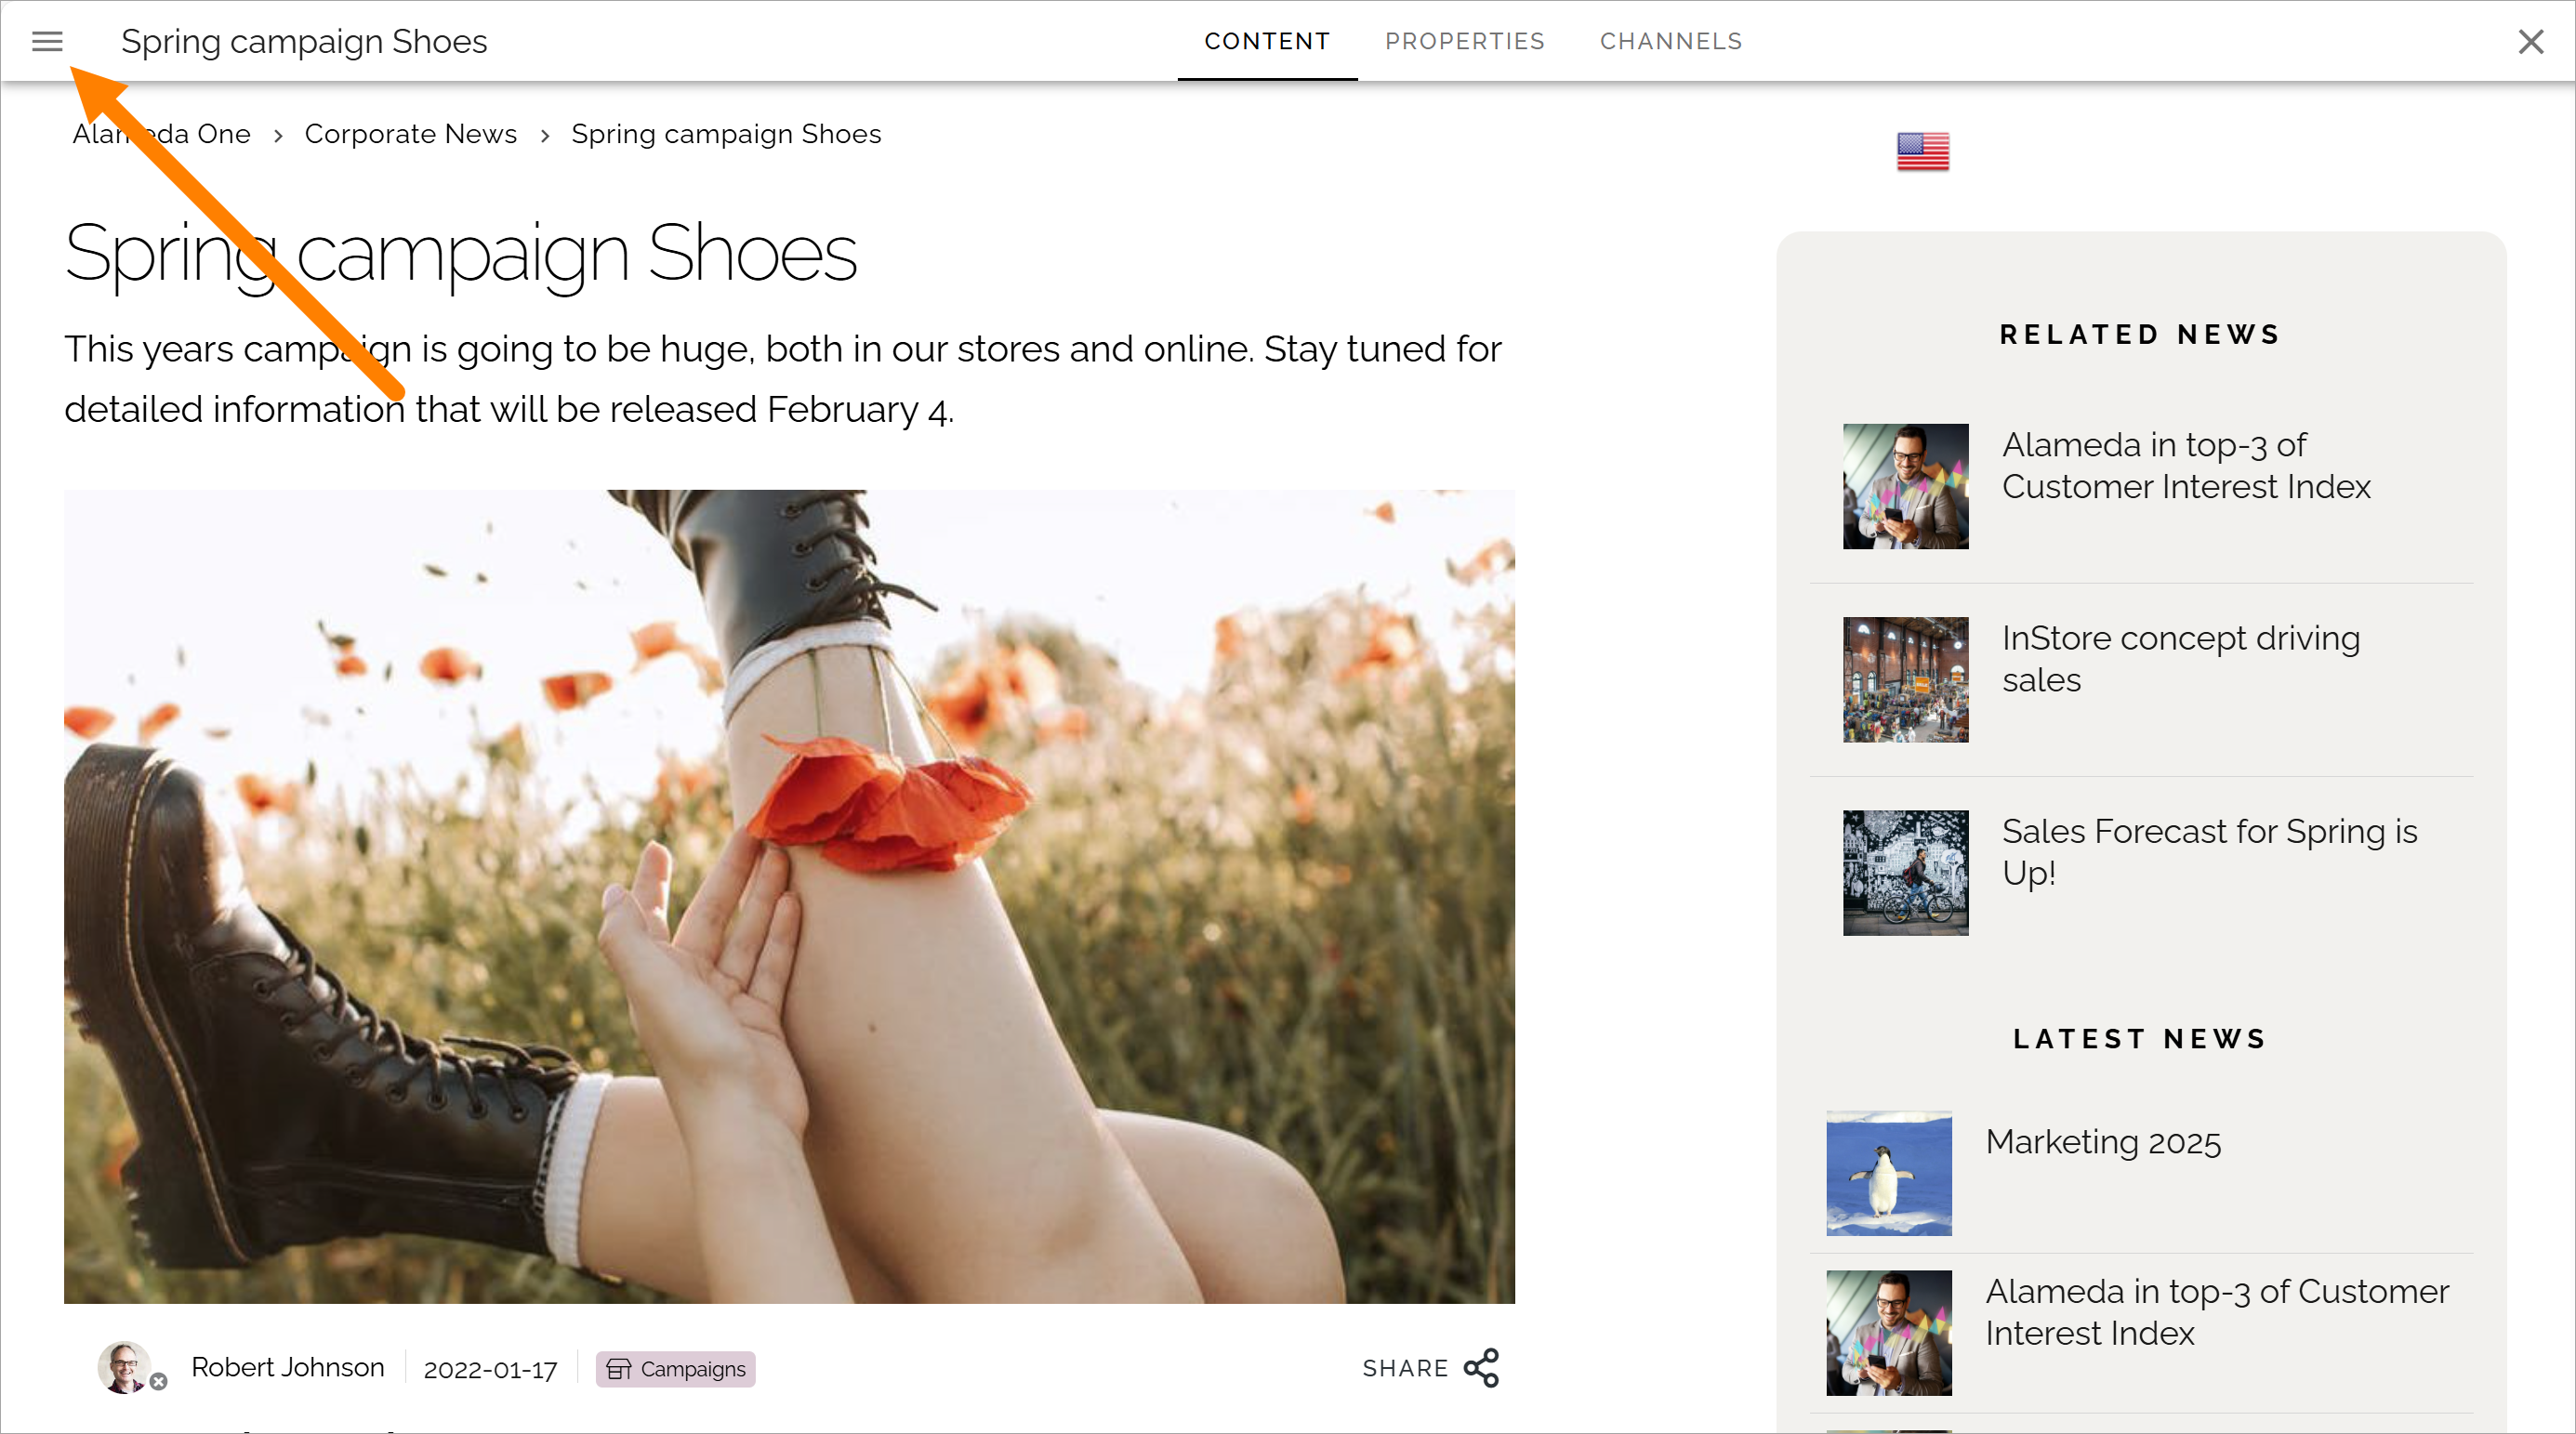Click the Spring campaign Shoes toolbar title
This screenshot has width=2576, height=1434.
[x=304, y=41]
